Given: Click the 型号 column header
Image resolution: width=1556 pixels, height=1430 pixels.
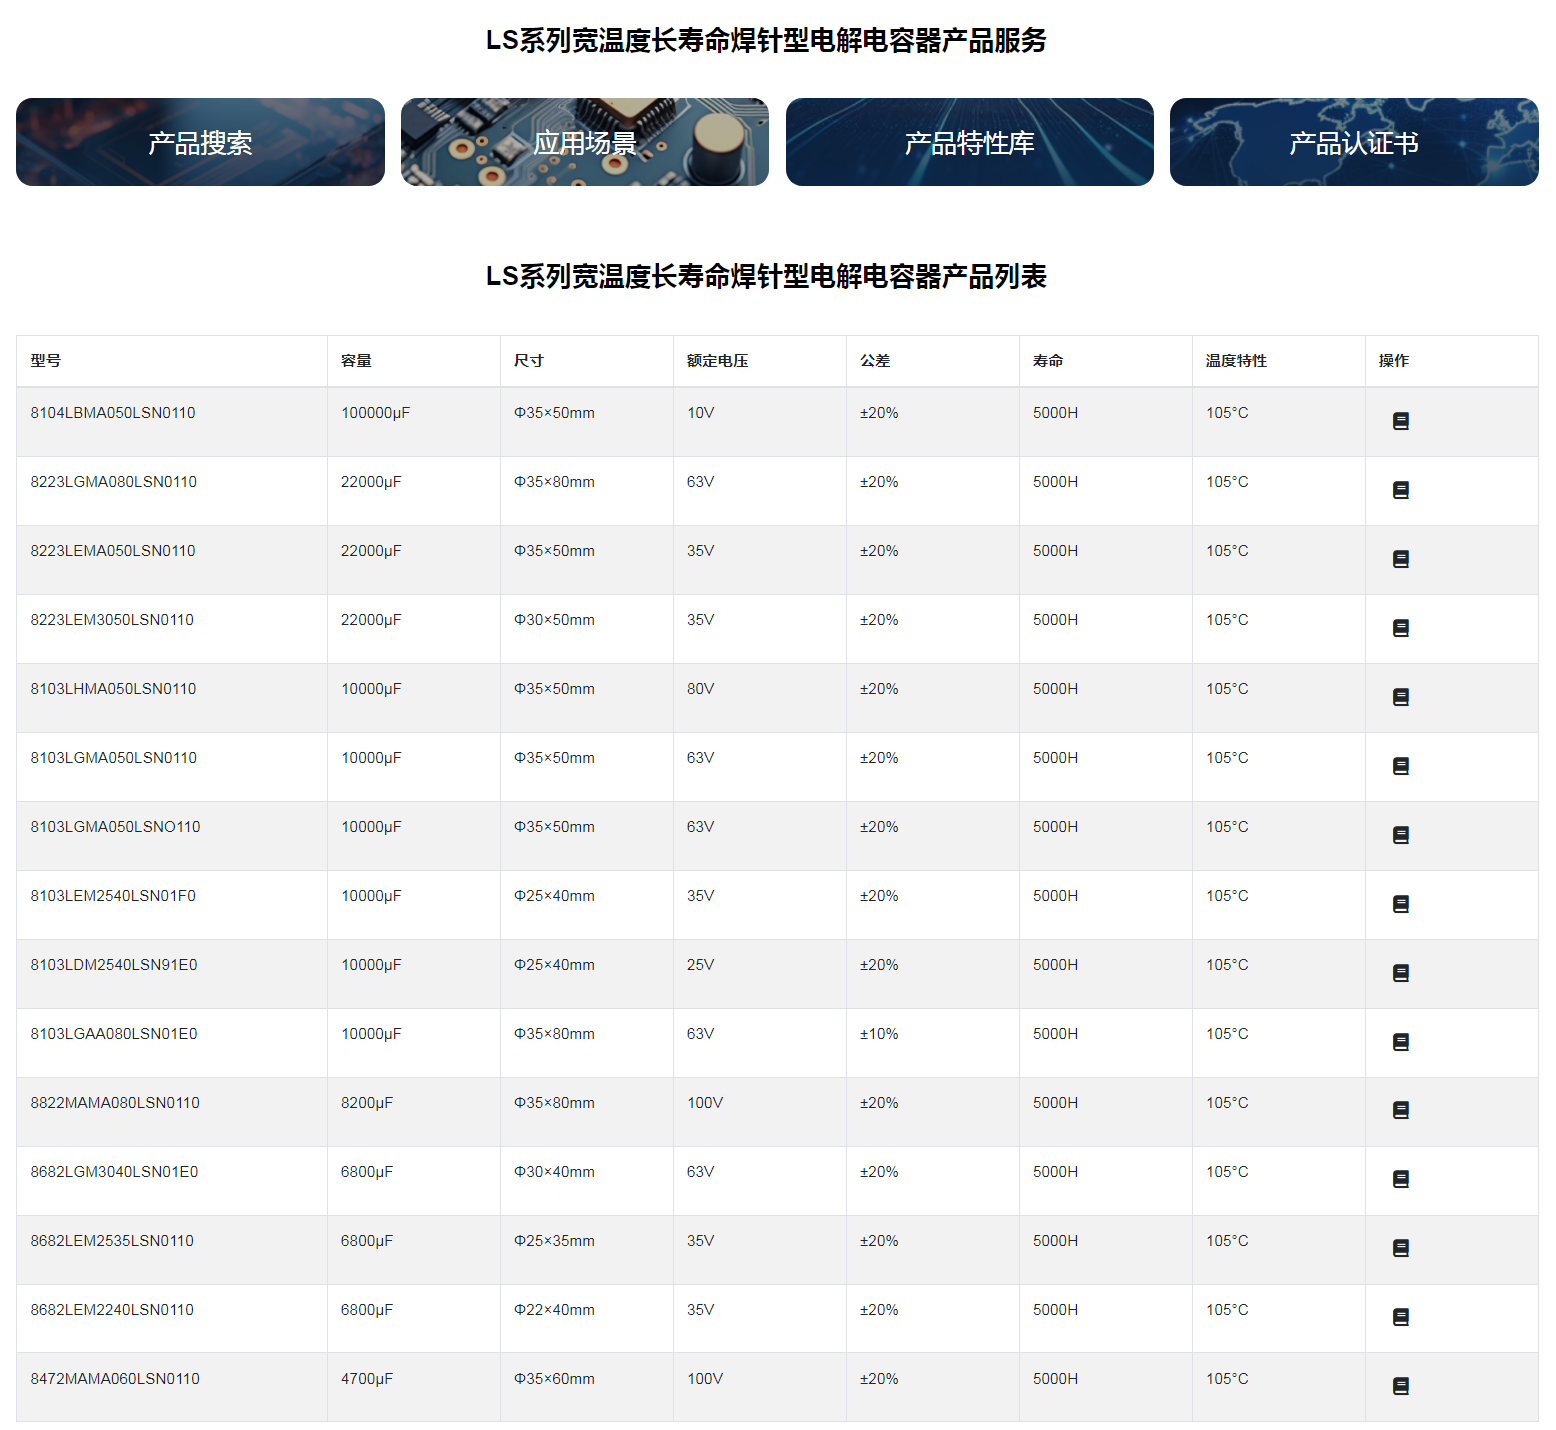Looking at the screenshot, I should (46, 361).
